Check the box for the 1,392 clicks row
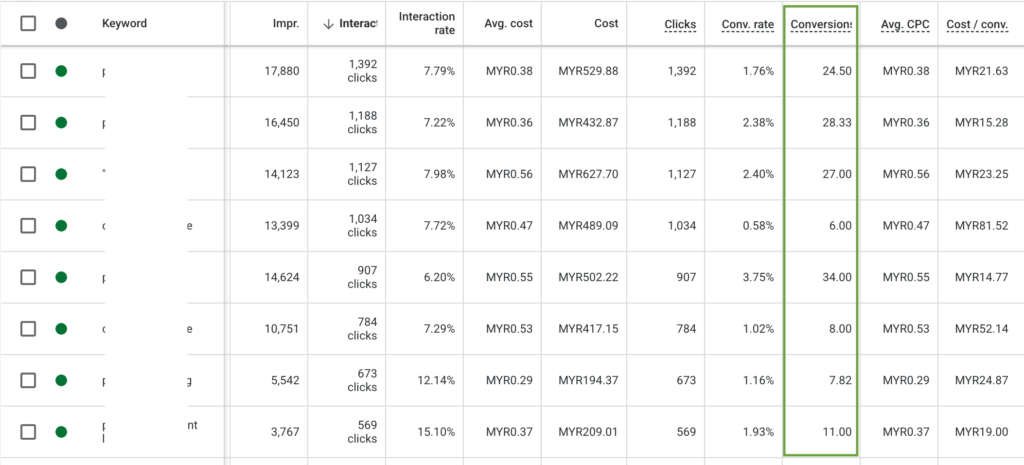 pos(28,71)
